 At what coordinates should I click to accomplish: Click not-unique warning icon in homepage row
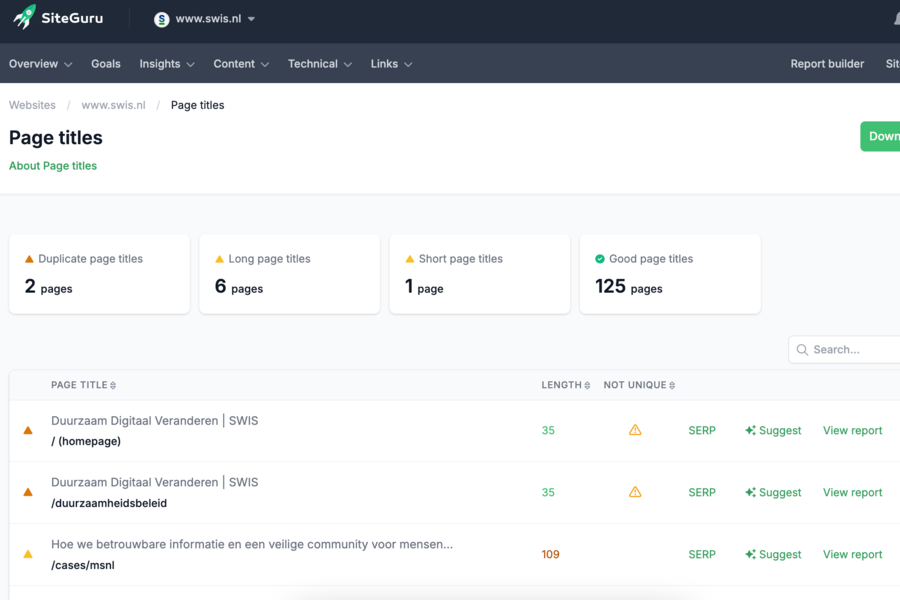(635, 429)
